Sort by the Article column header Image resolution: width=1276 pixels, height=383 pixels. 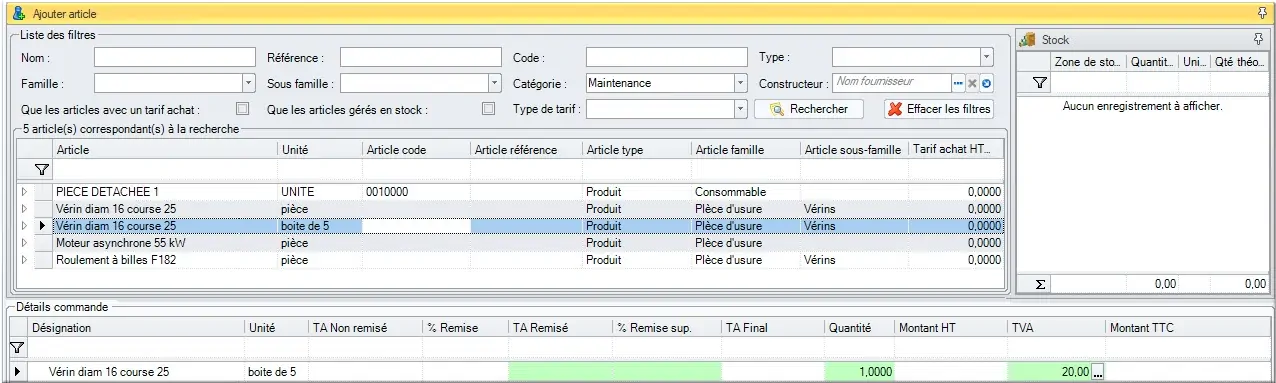pos(165,150)
